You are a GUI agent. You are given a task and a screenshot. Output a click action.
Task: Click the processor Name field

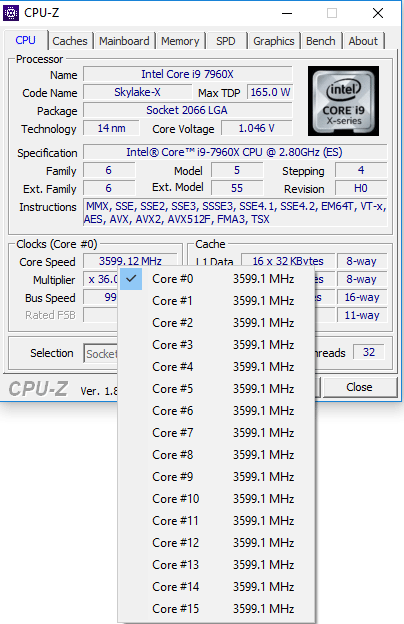(x=187, y=74)
